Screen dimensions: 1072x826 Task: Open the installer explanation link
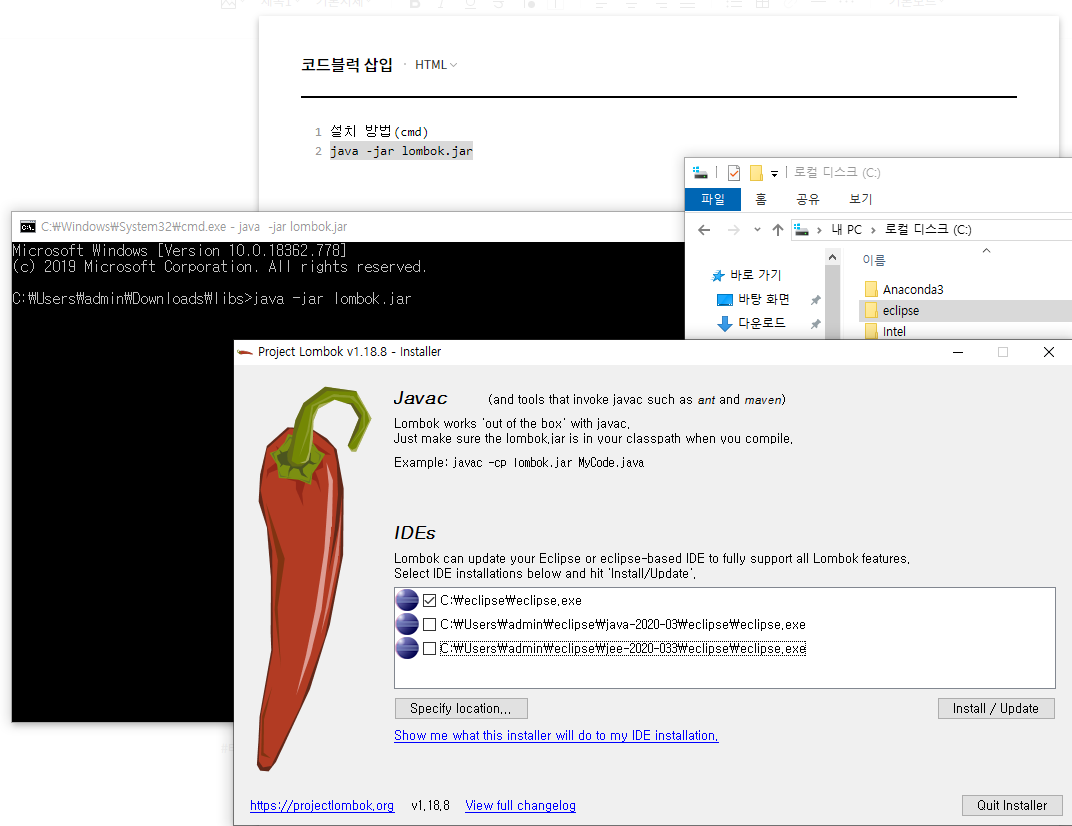click(556, 736)
